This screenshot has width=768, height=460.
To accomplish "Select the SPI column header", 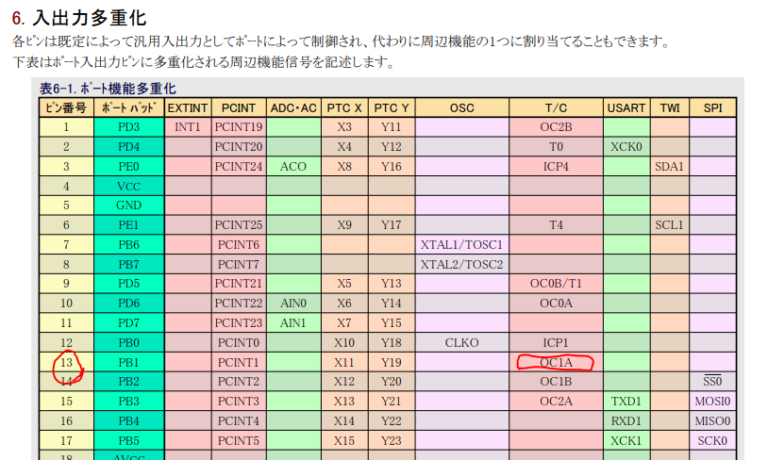I will (x=712, y=107).
